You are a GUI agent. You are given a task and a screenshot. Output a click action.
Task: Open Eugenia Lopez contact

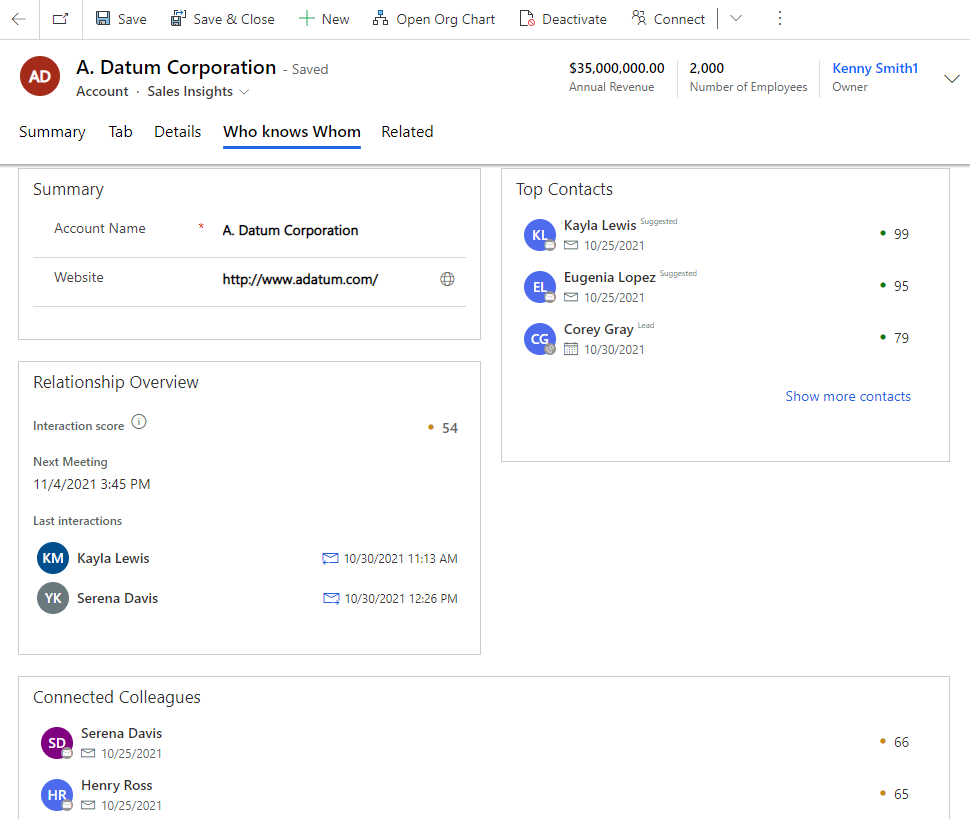(610, 277)
